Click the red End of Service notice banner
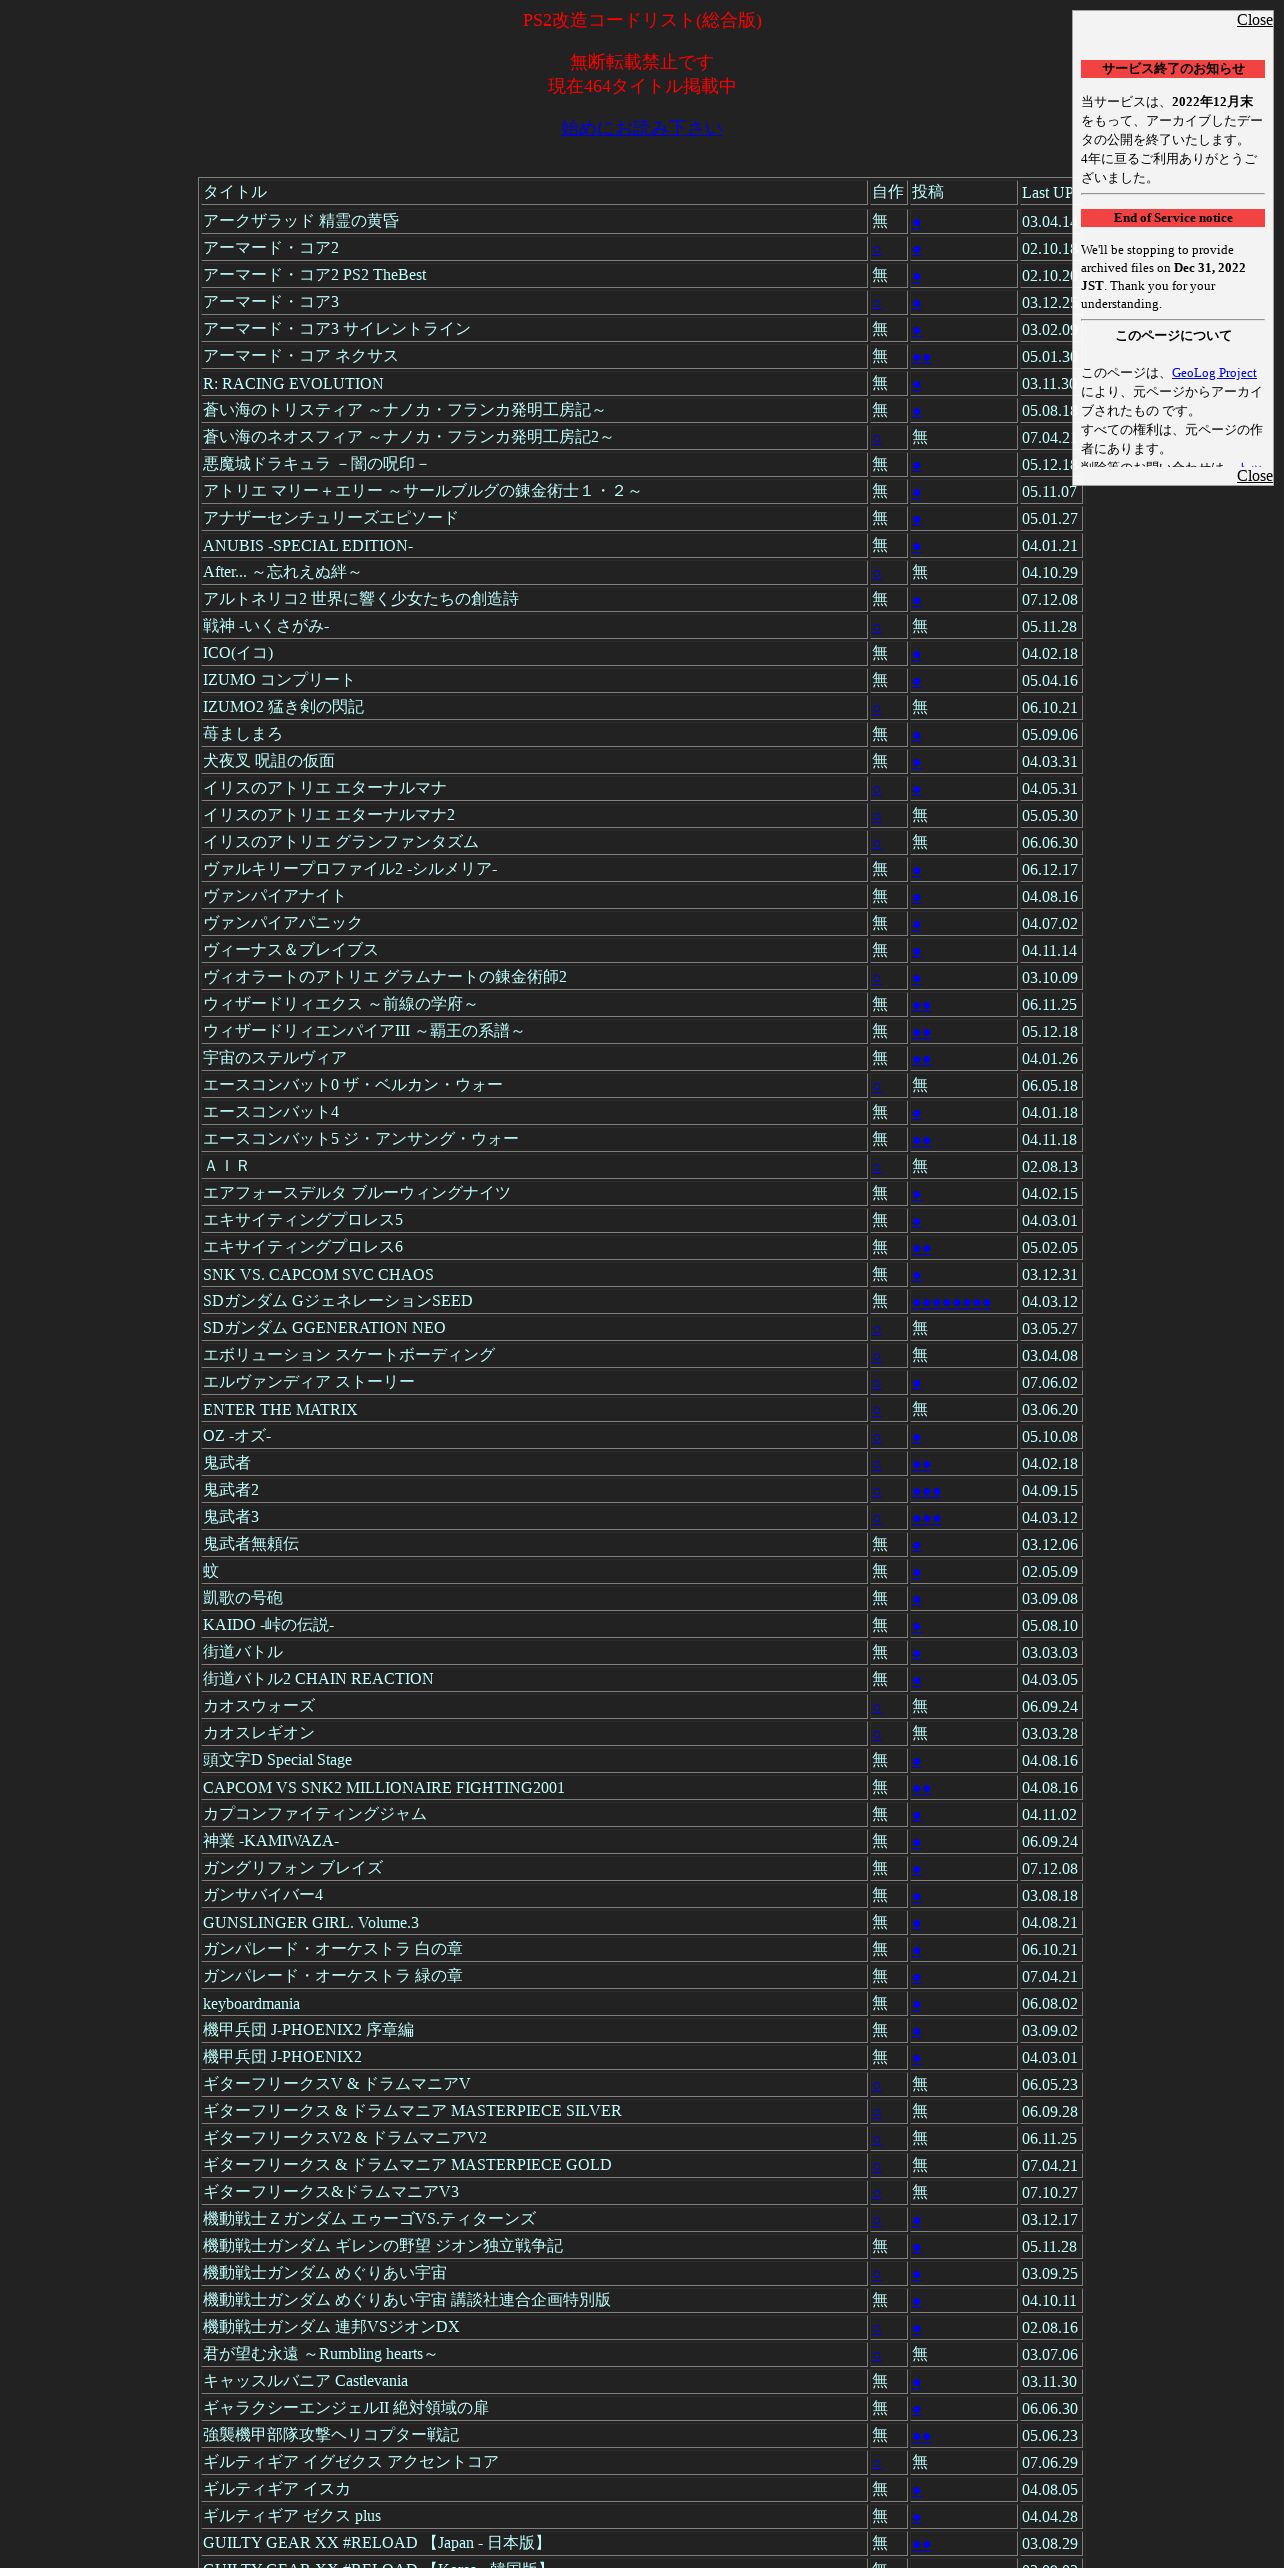The width and height of the screenshot is (1284, 2568). [1173, 218]
